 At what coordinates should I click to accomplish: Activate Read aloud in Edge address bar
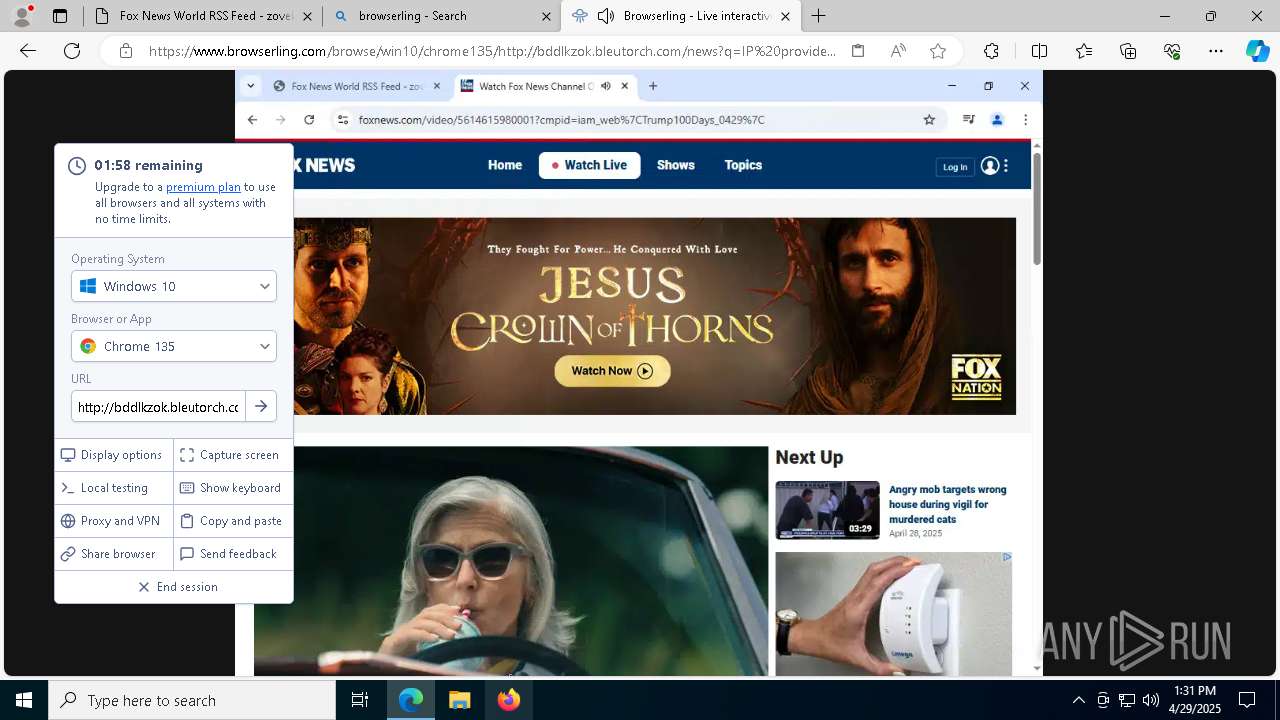pos(898,51)
